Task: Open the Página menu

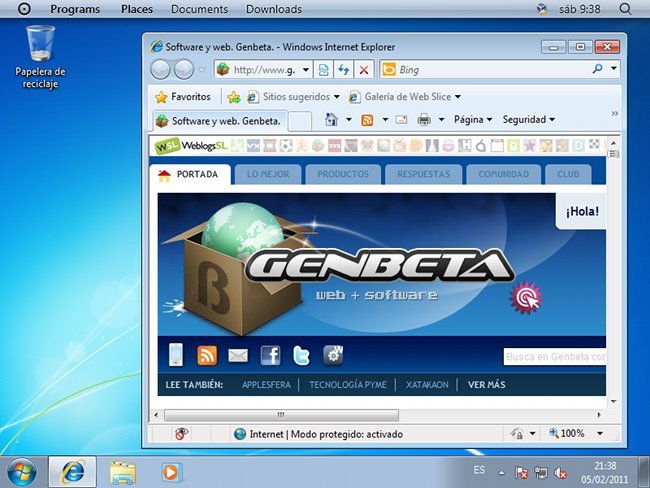Action: click(x=473, y=119)
